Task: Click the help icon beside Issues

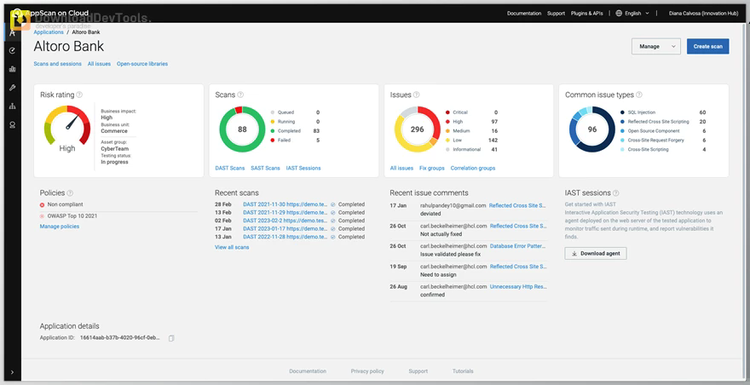Action: pyautogui.click(x=417, y=95)
